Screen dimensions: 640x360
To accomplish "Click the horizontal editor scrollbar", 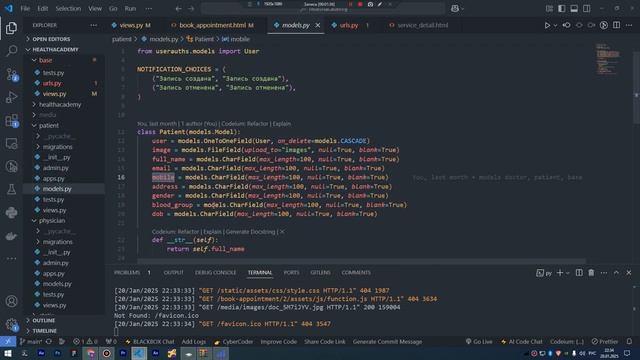I will tap(361, 261).
